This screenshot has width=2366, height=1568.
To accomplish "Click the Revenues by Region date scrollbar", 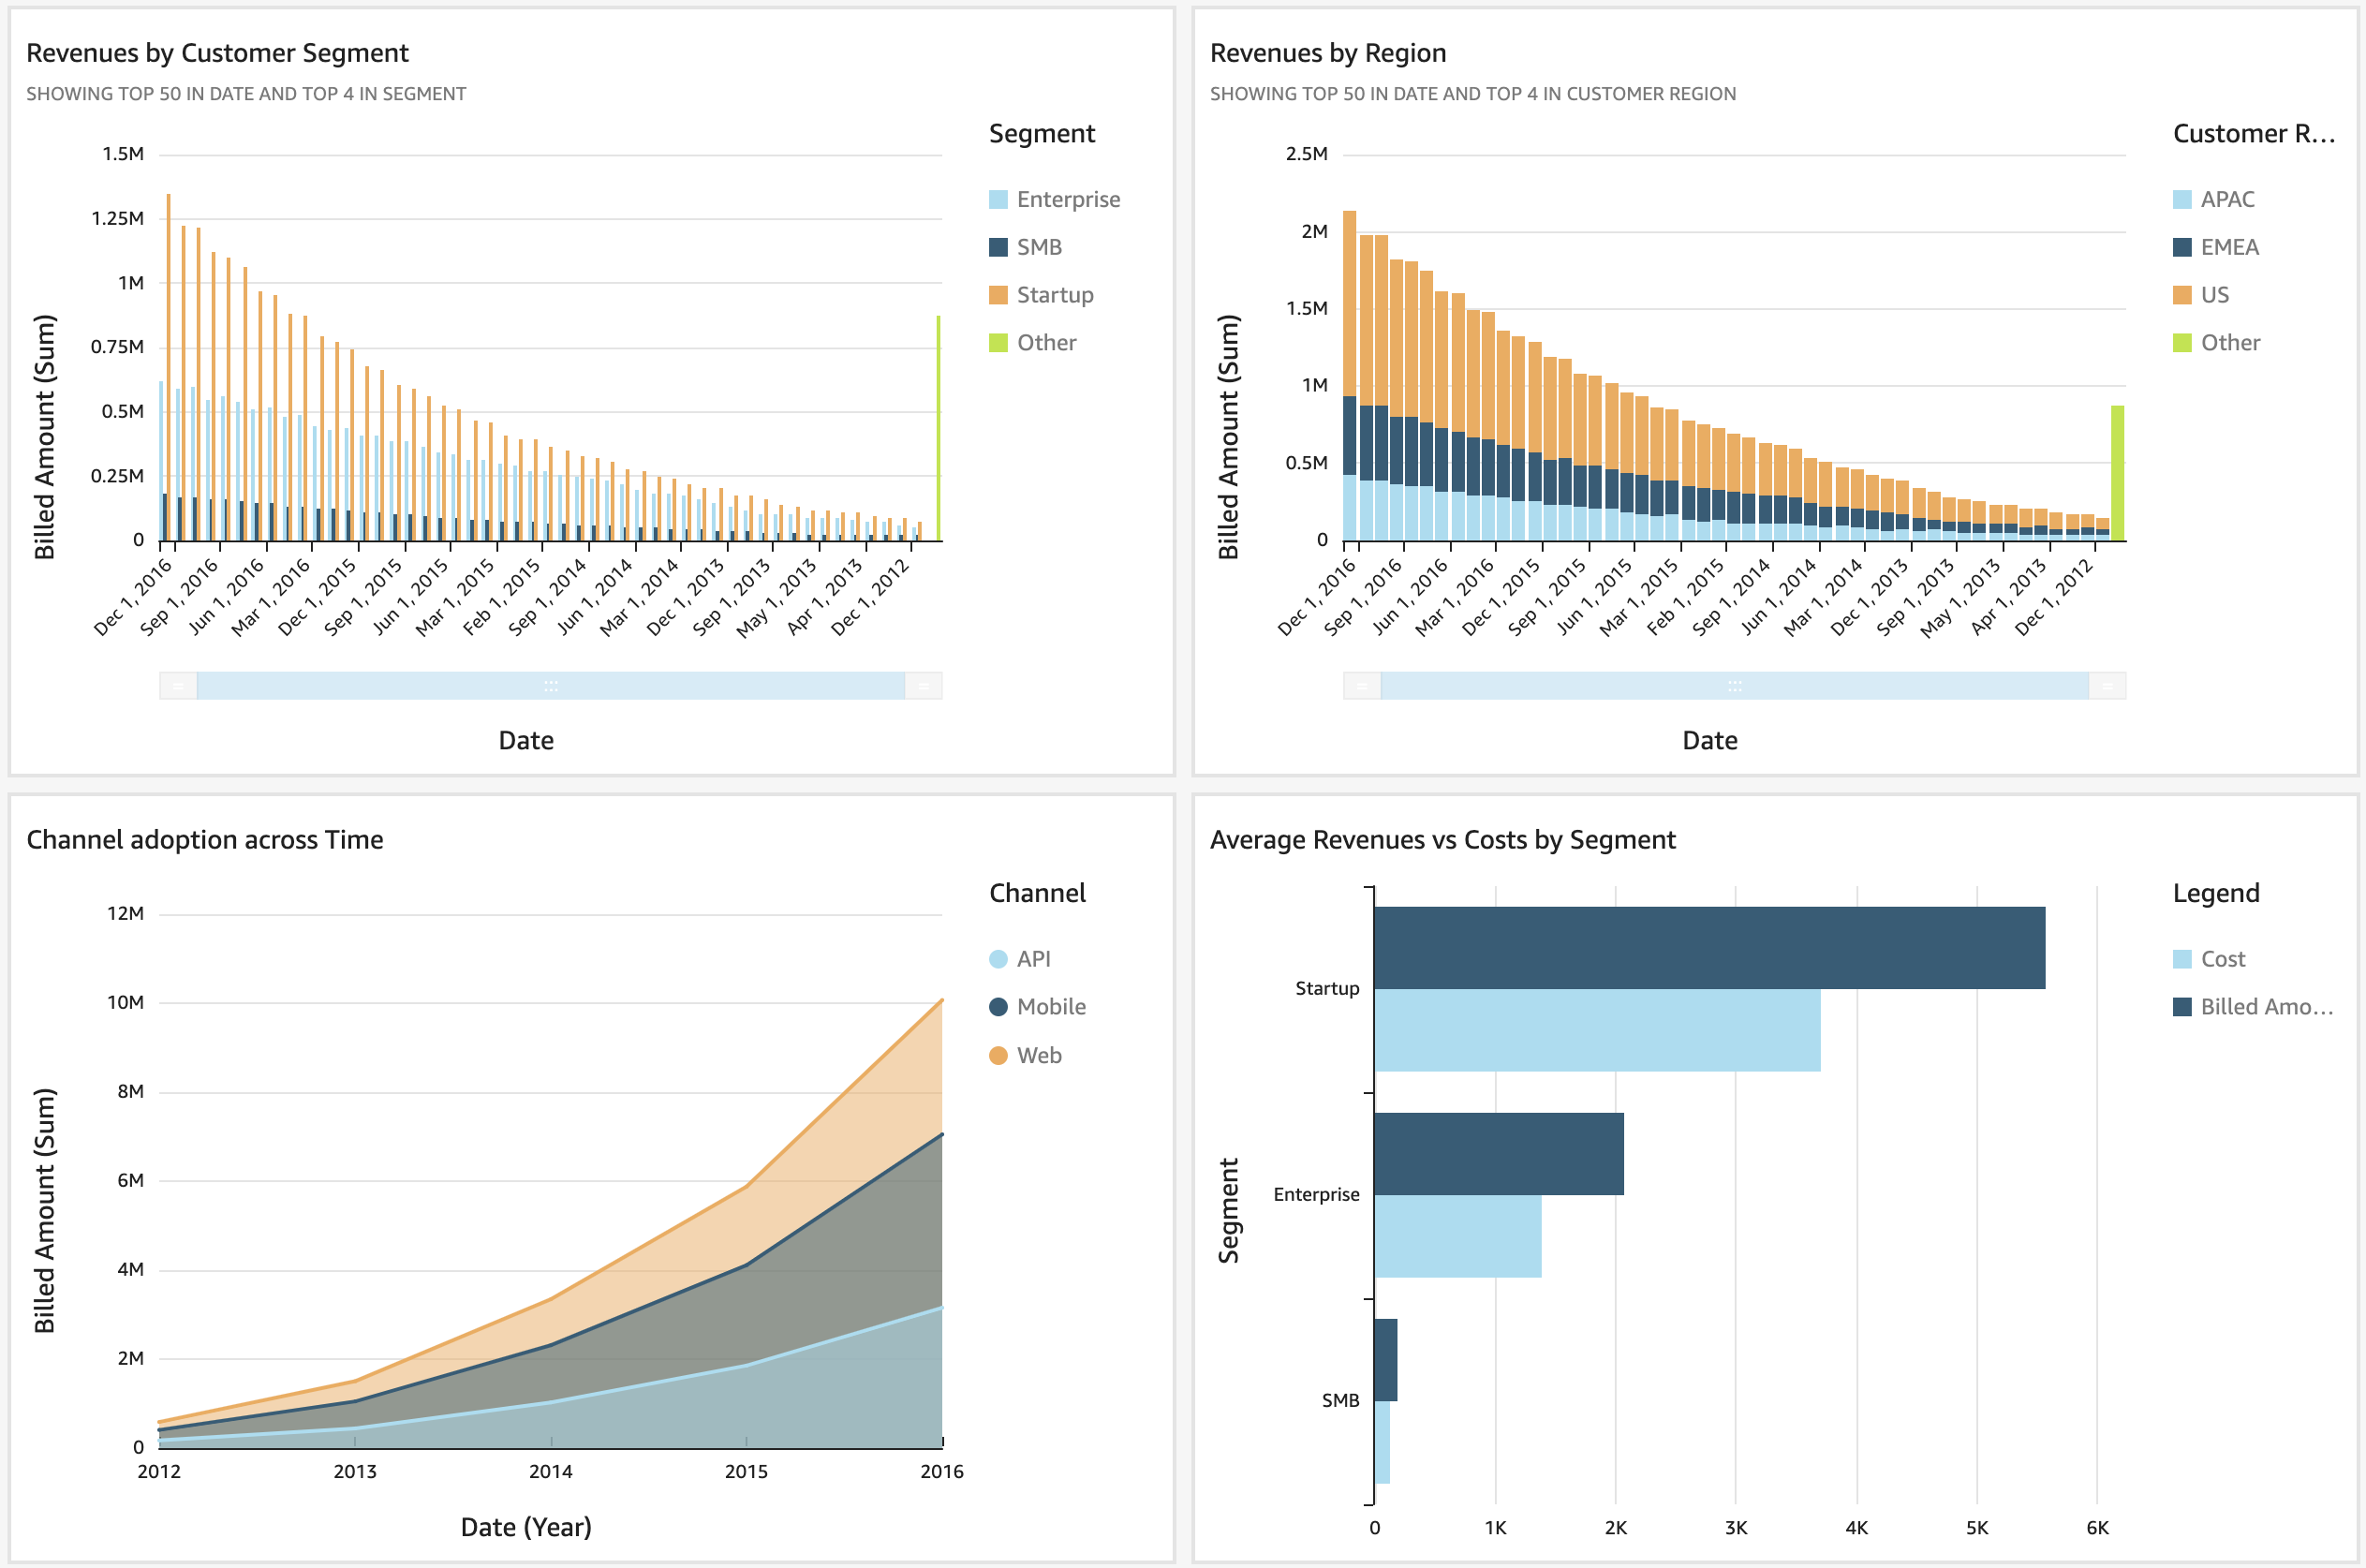I will click(1735, 686).
